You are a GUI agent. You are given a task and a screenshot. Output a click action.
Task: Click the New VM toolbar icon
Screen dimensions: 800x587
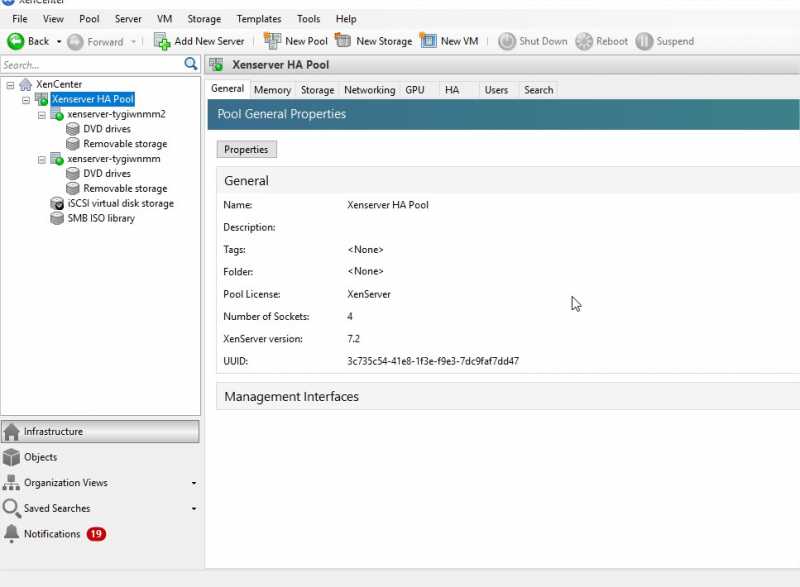tap(428, 41)
